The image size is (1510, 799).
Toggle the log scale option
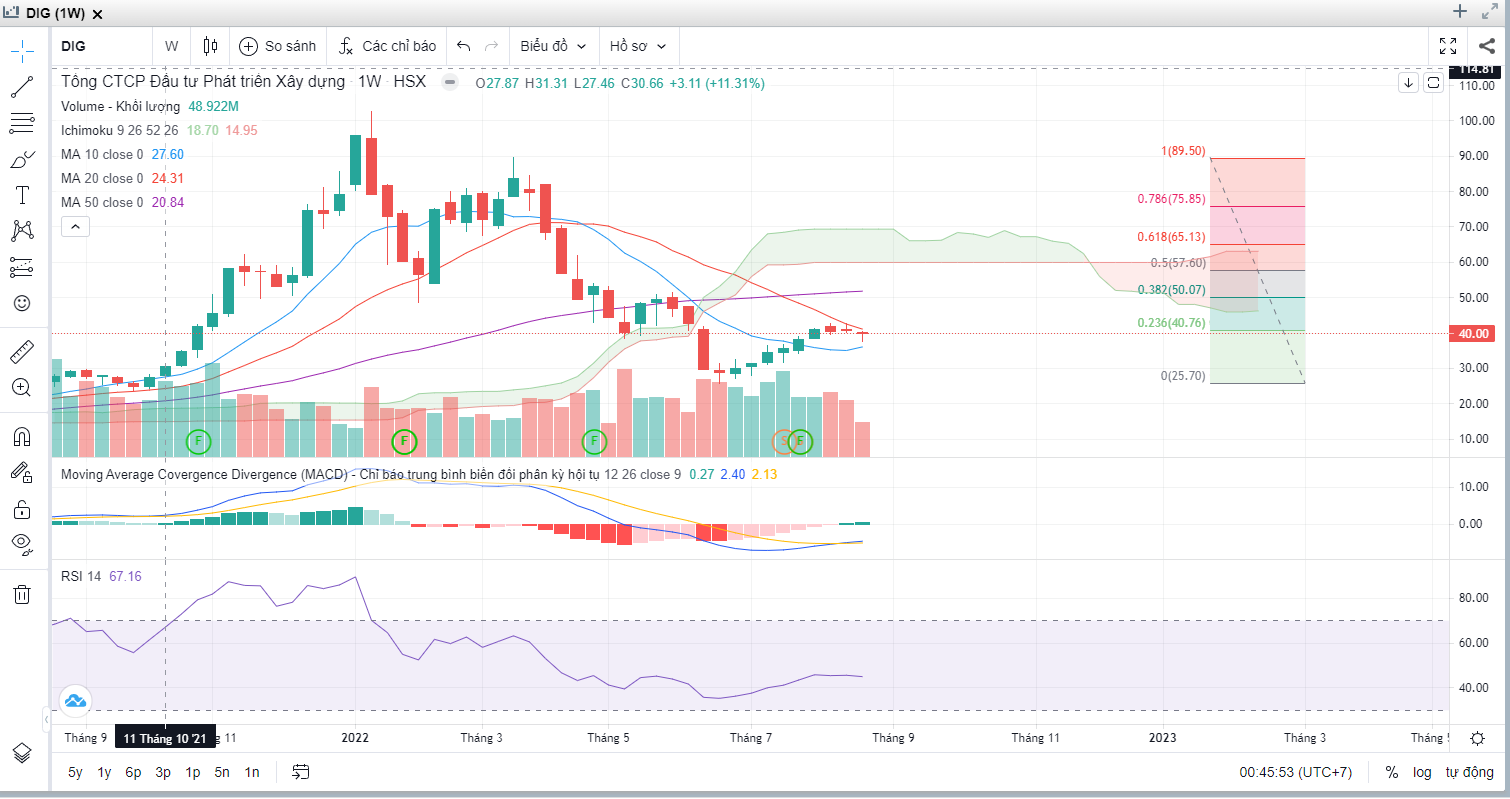pos(1422,772)
